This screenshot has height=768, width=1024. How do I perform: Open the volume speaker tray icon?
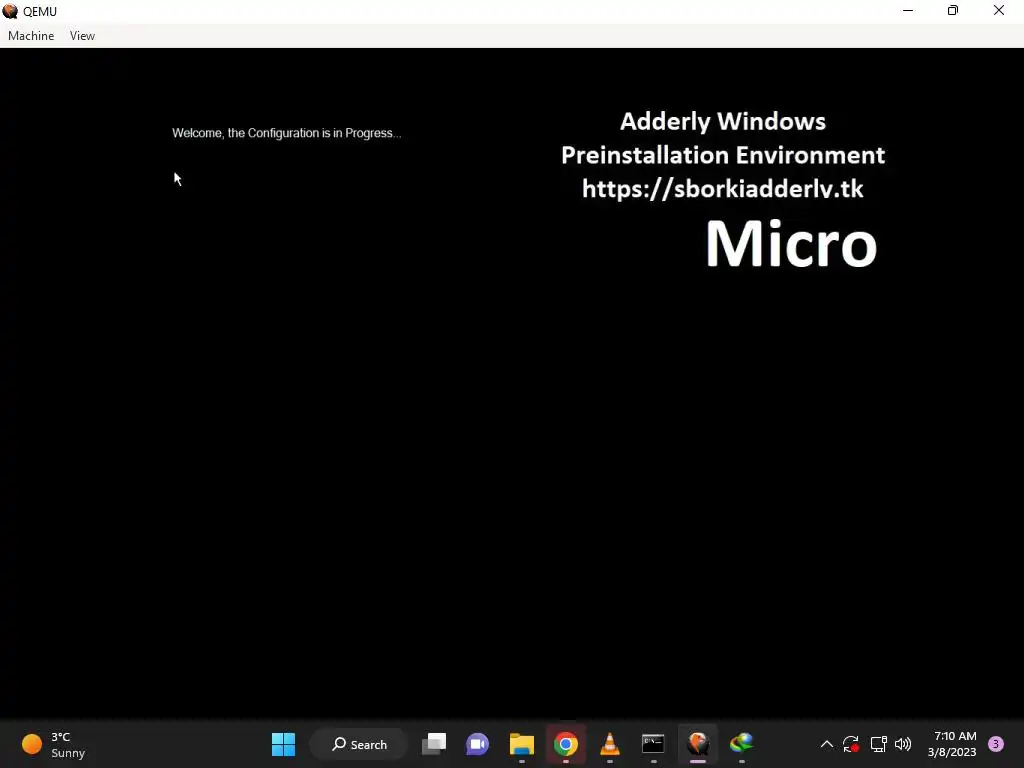[903, 744]
